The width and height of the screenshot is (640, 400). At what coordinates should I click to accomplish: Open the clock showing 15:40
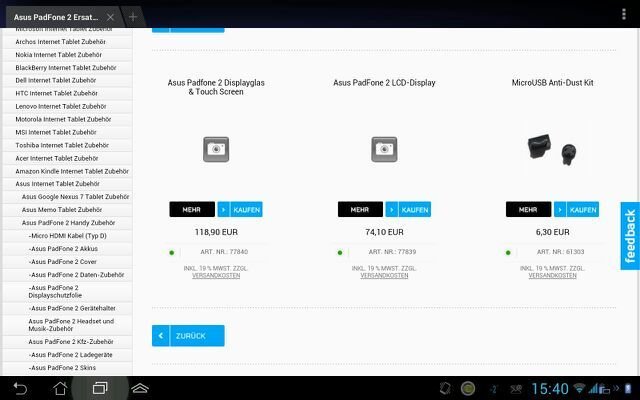(550, 388)
